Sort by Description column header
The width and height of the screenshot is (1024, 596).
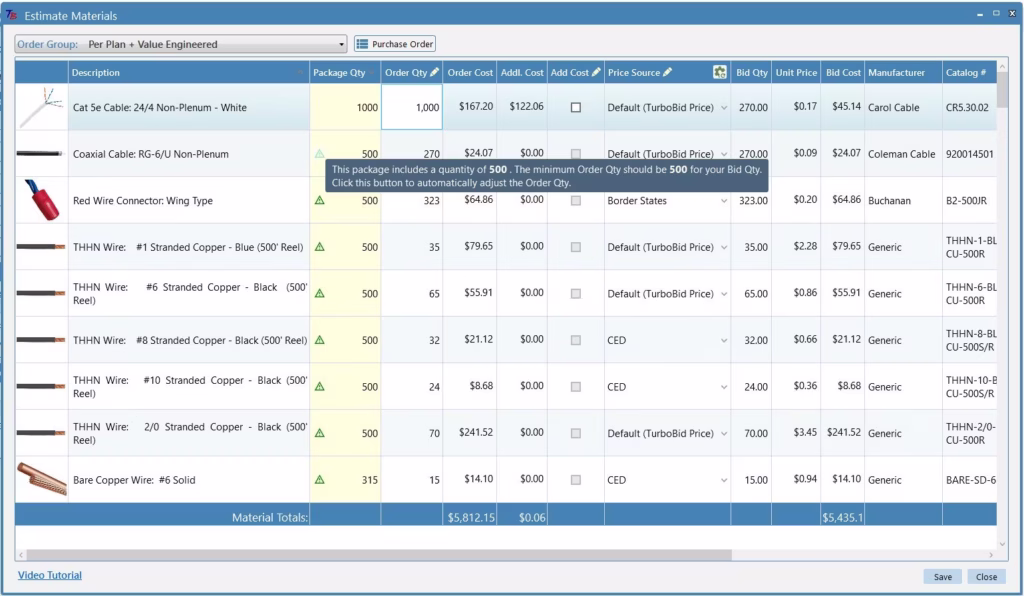pos(189,72)
